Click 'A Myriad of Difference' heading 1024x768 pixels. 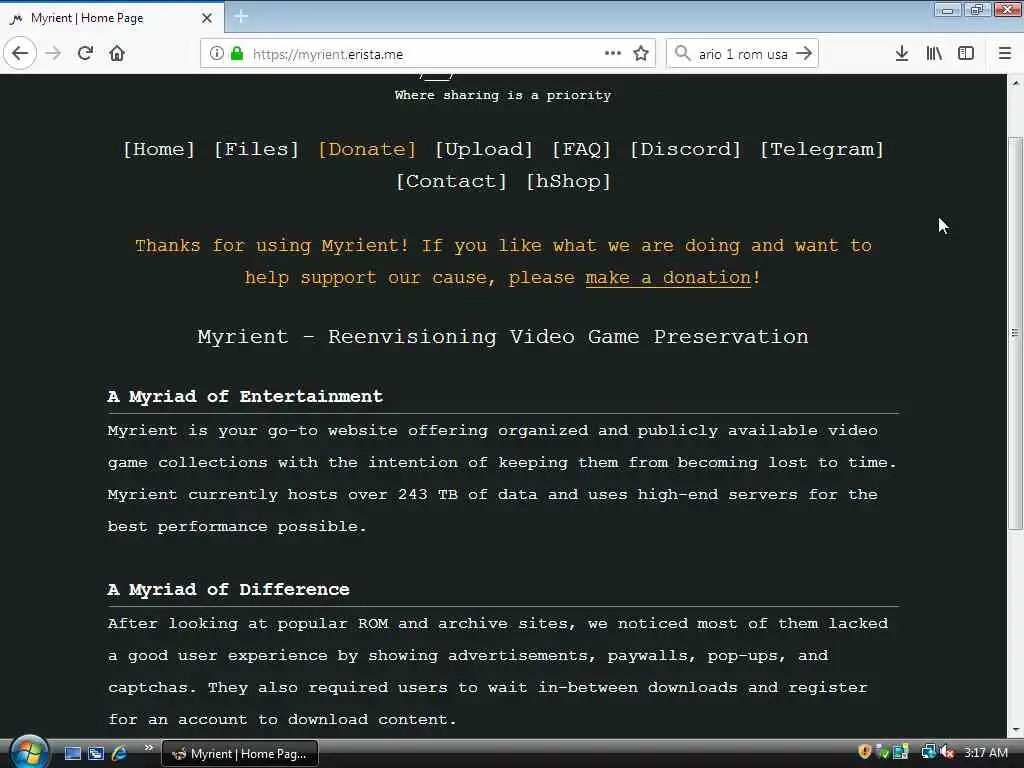[x=229, y=590]
